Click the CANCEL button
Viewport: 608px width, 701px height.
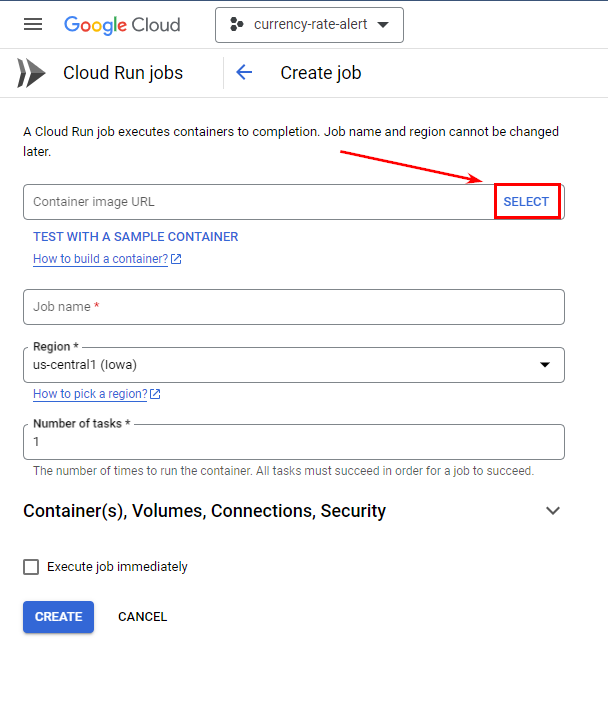142,617
